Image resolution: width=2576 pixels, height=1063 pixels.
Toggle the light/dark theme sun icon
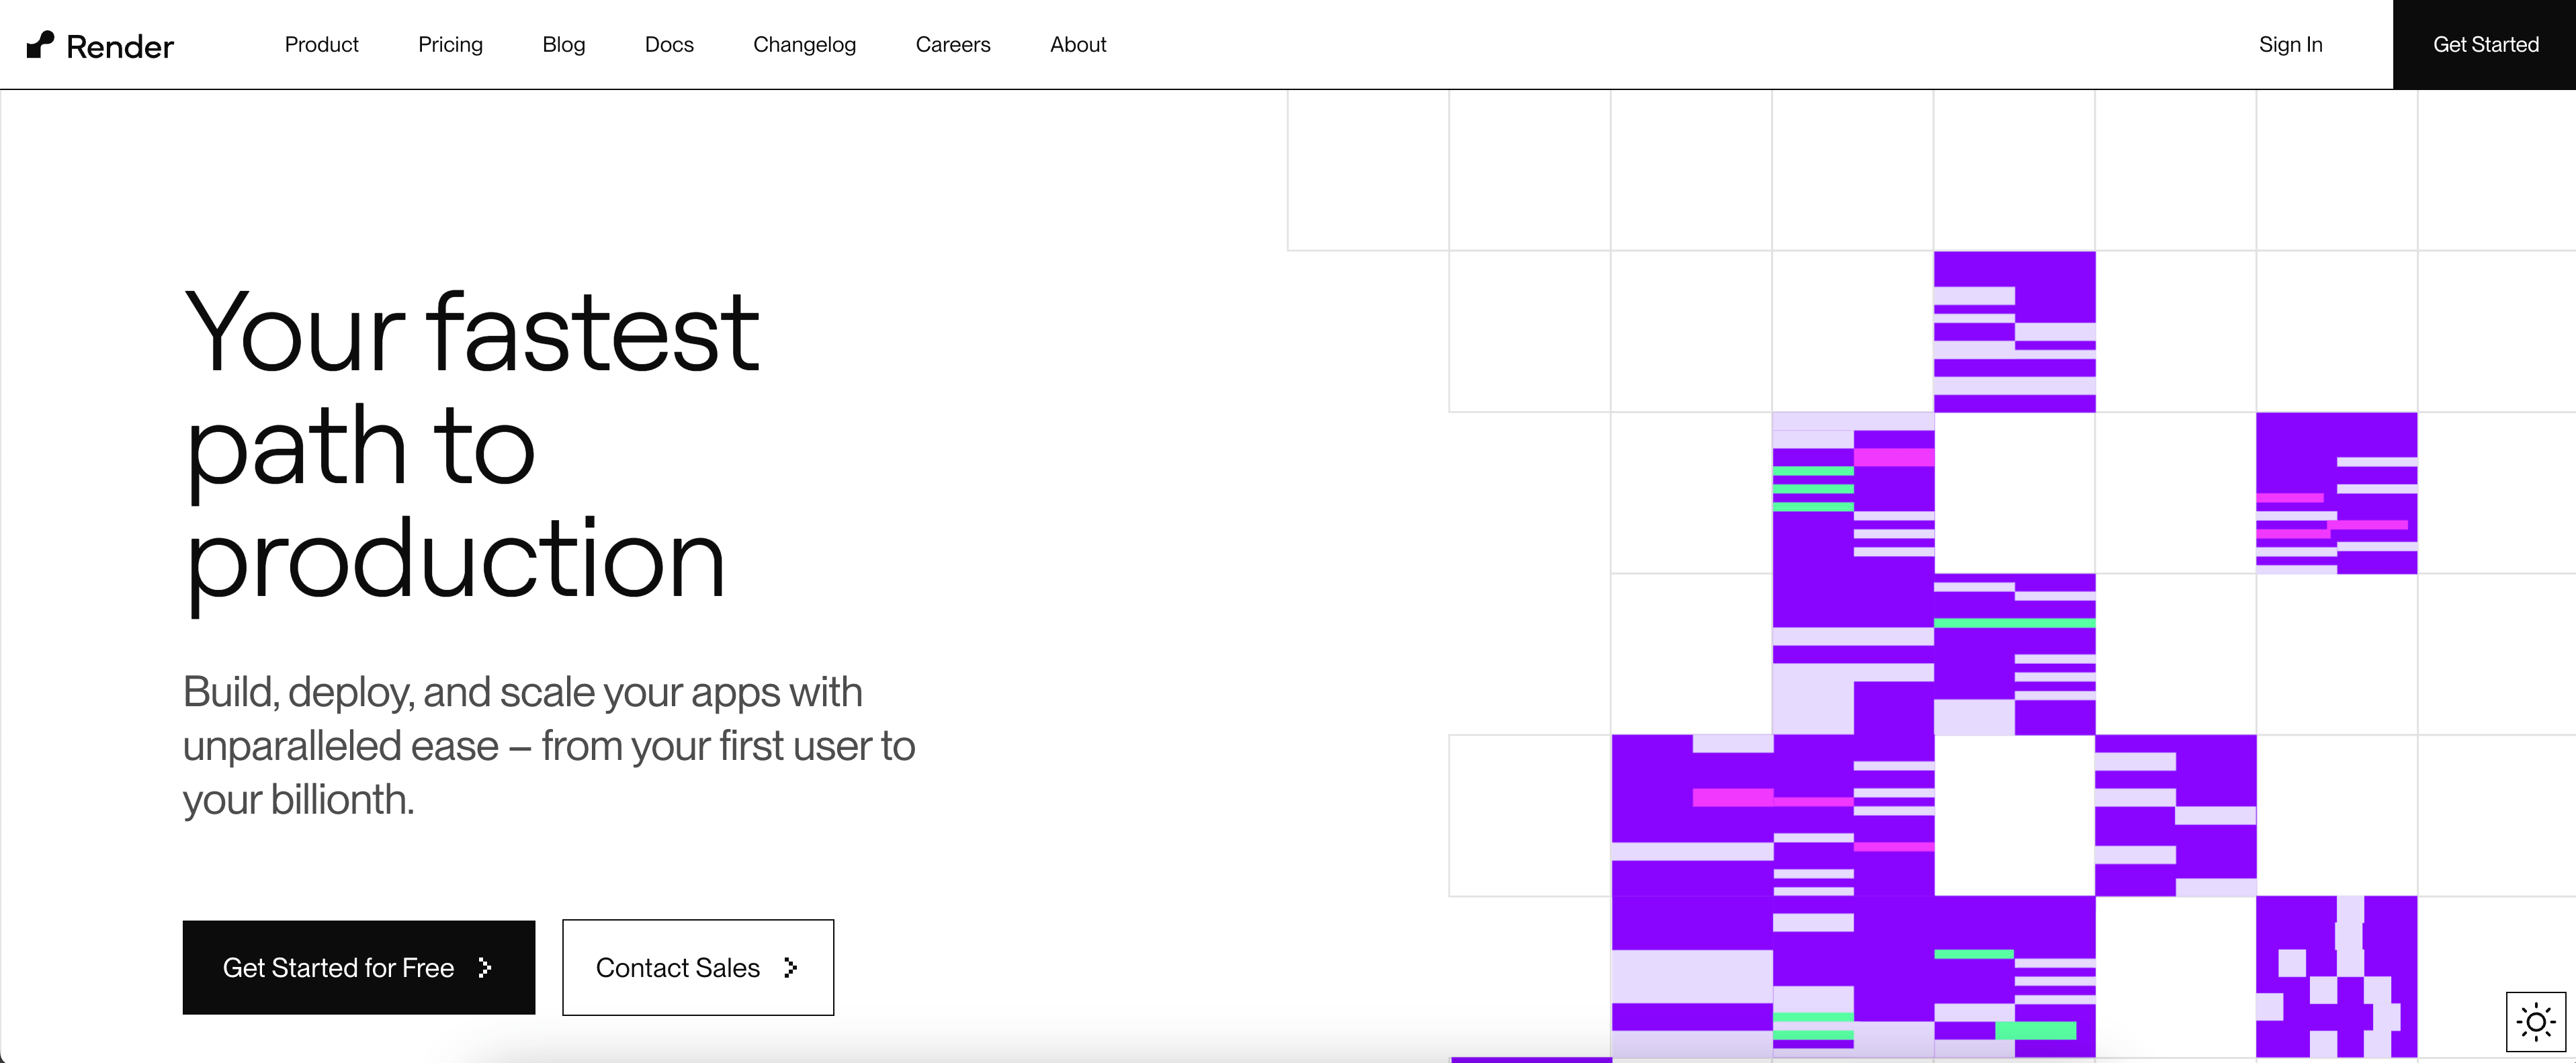[x=2536, y=1022]
